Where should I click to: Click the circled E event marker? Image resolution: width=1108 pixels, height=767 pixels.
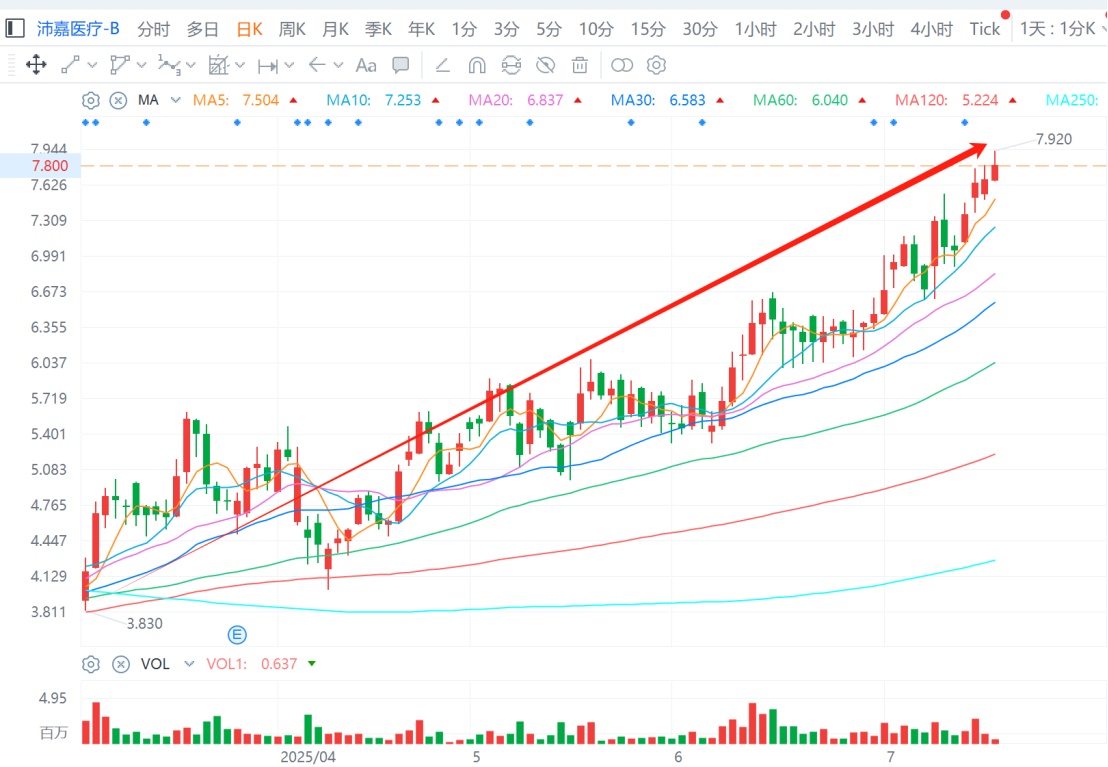[237, 635]
